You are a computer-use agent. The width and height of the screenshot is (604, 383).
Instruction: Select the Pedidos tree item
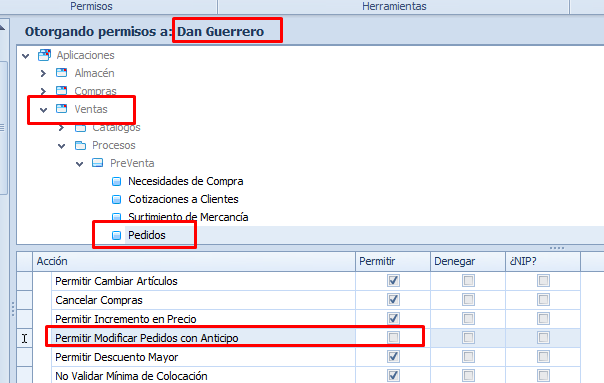[x=147, y=235]
